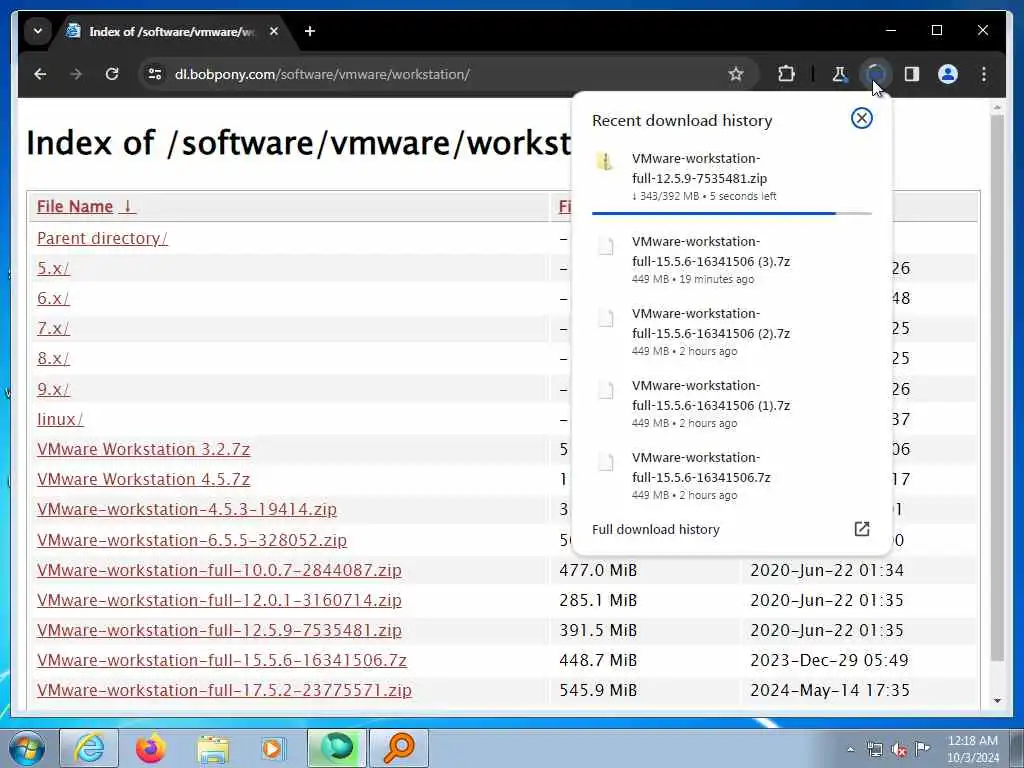Open Parent directory link
Image resolution: width=1024 pixels, height=768 pixels.
pyautogui.click(x=102, y=238)
